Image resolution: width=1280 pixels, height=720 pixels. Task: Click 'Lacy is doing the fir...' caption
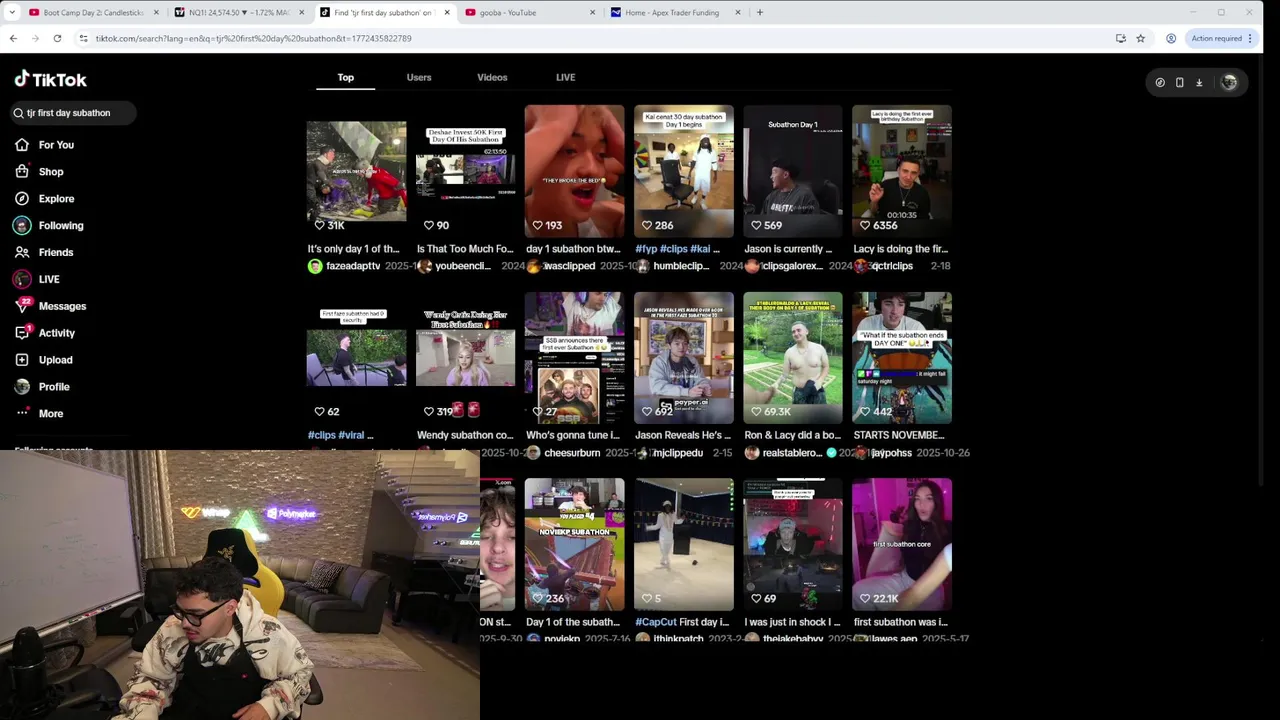900,249
